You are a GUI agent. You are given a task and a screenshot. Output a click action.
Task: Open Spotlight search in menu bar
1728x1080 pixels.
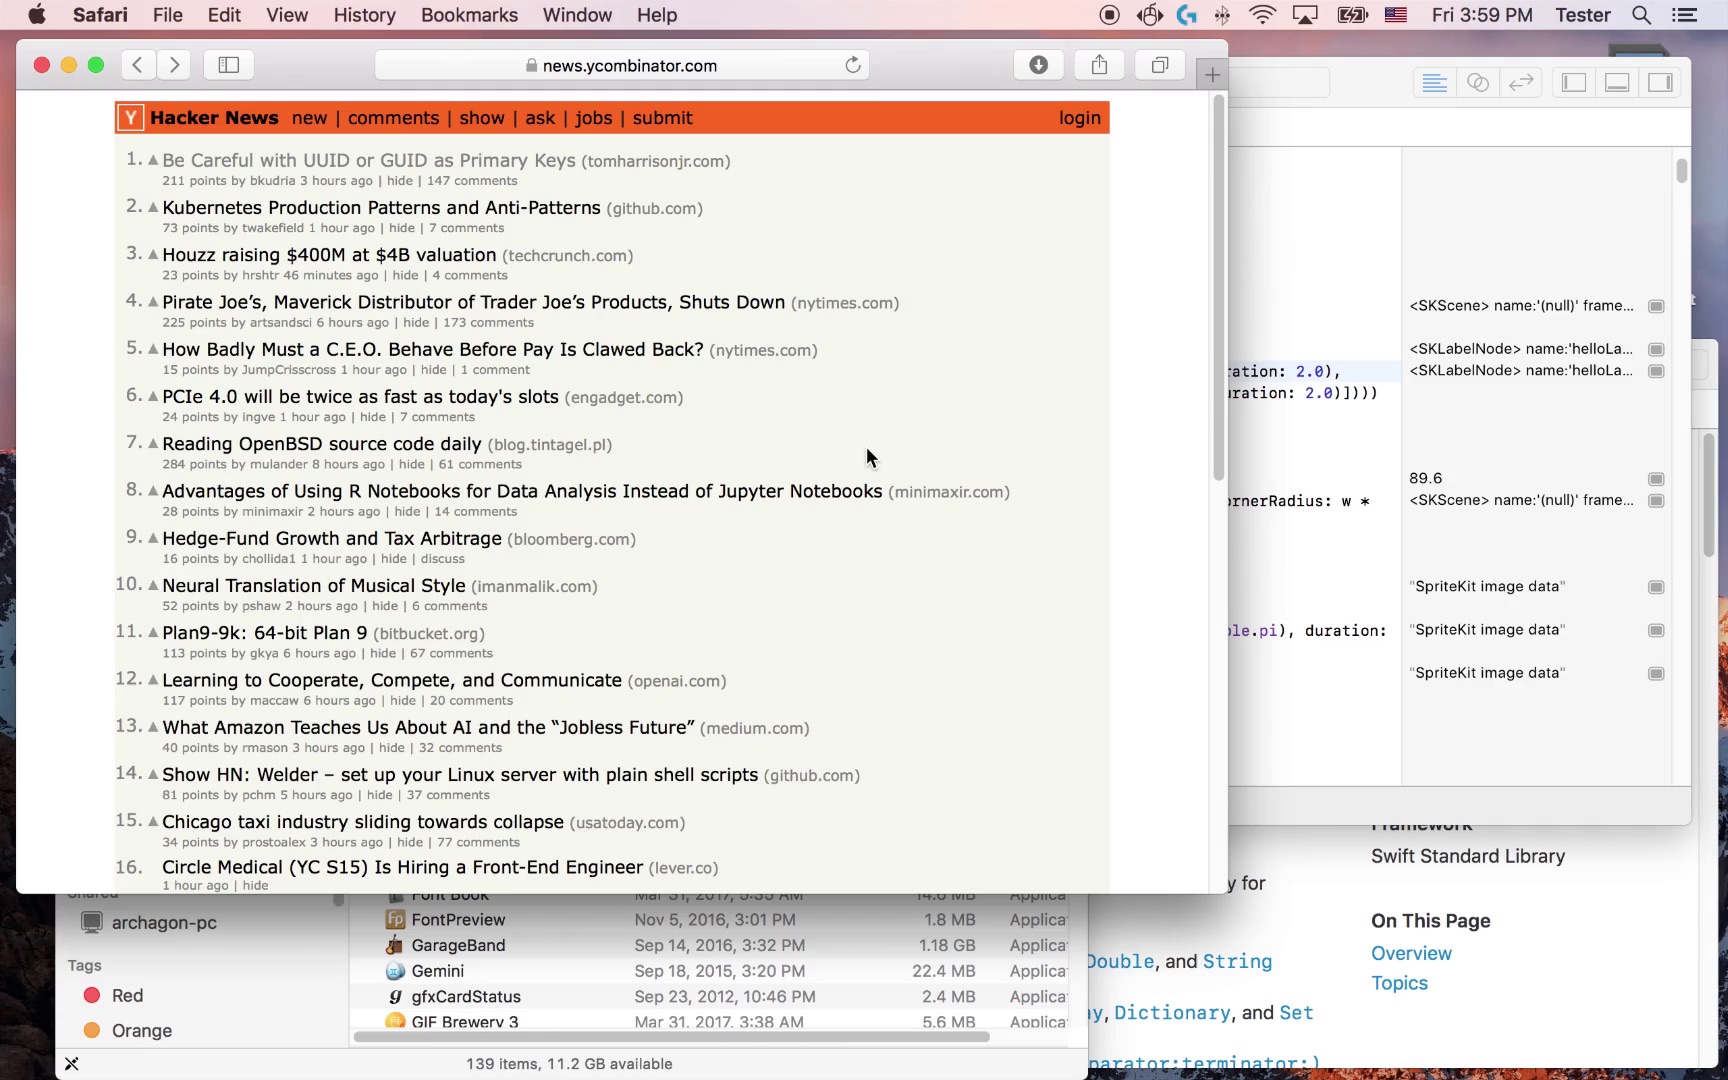(x=1641, y=15)
